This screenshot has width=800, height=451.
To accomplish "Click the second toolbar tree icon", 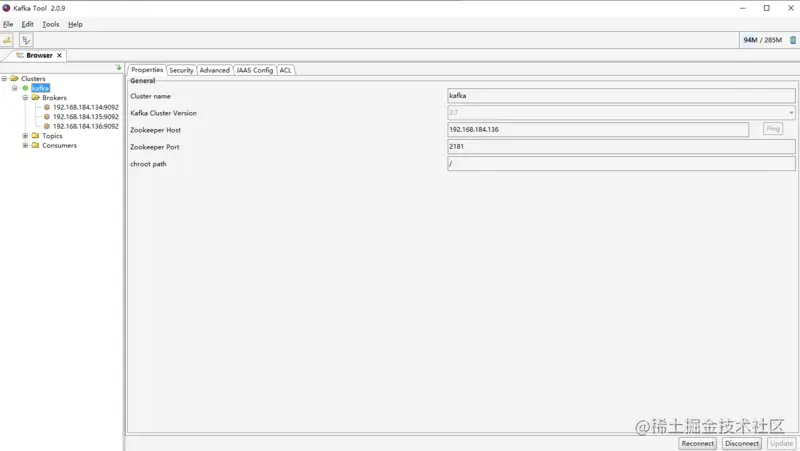I will pyautogui.click(x=26, y=40).
